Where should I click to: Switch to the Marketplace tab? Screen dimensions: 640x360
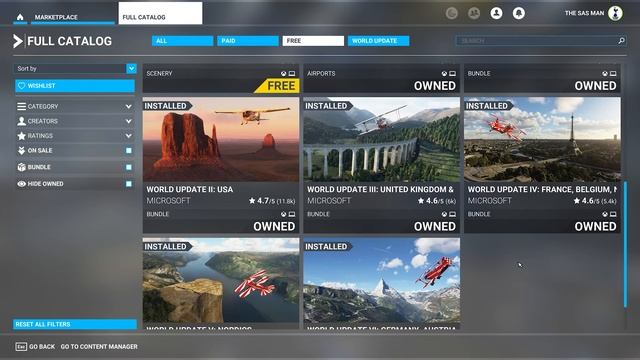coord(73,17)
